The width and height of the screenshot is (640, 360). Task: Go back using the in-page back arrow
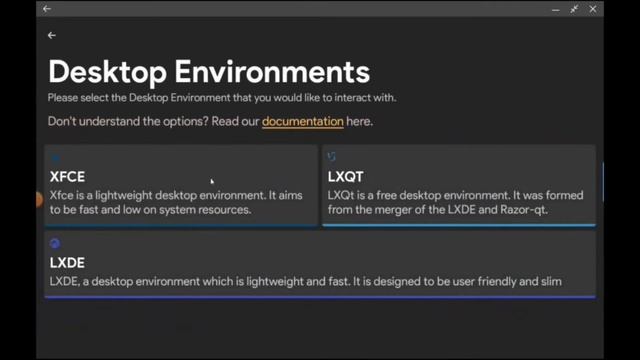pos(51,36)
